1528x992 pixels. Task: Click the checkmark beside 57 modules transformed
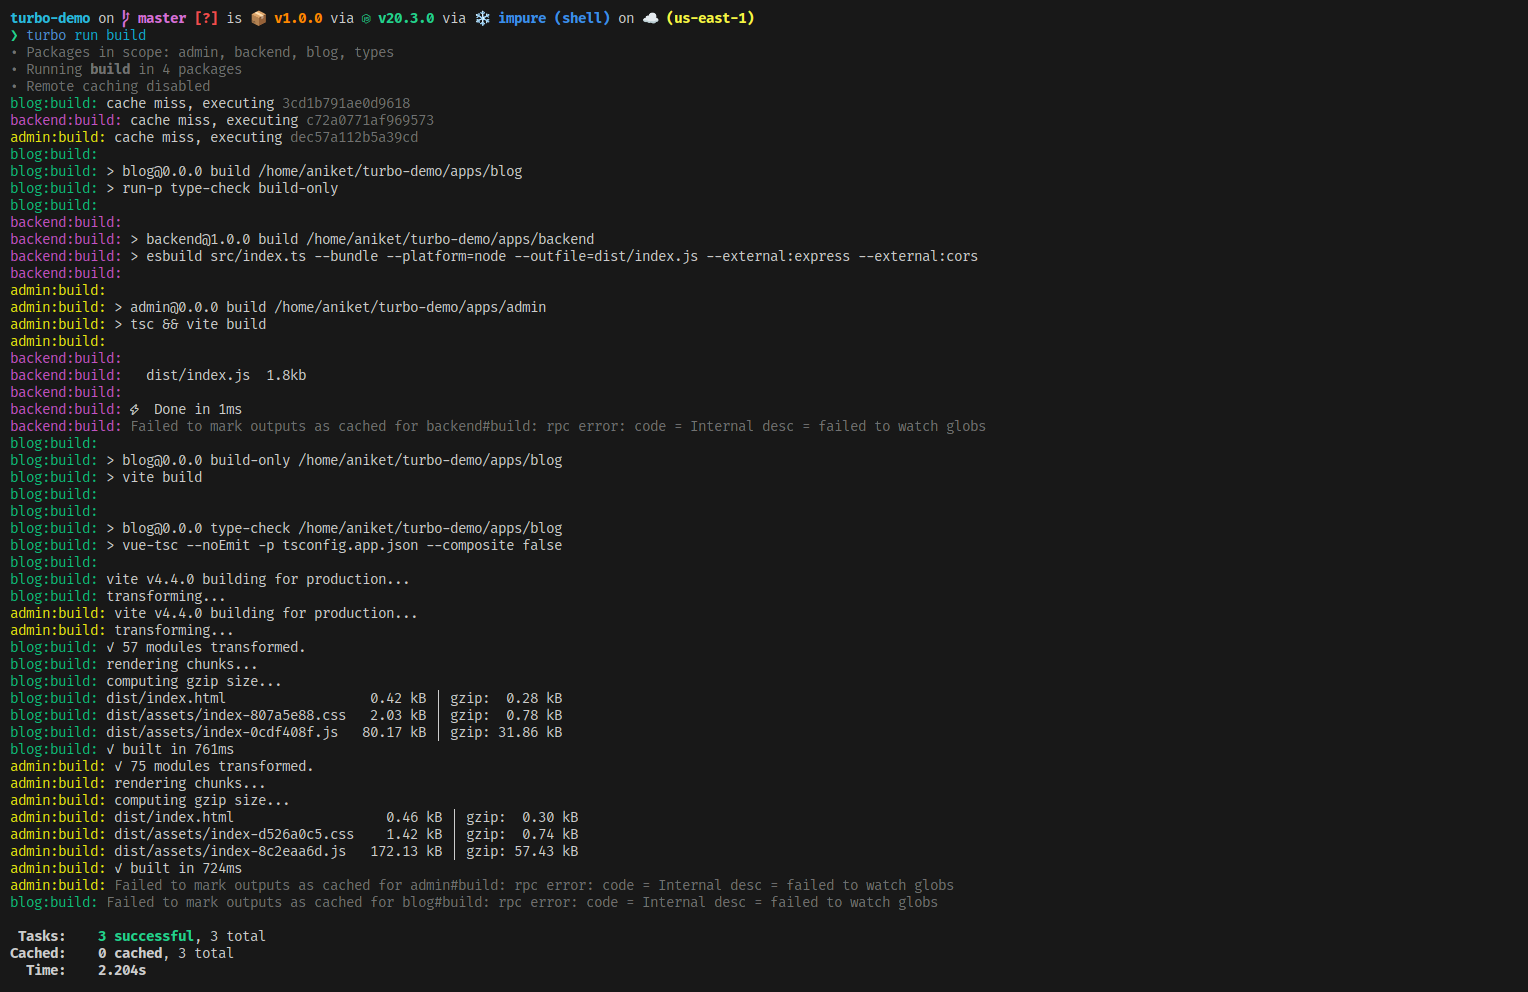pos(111,647)
